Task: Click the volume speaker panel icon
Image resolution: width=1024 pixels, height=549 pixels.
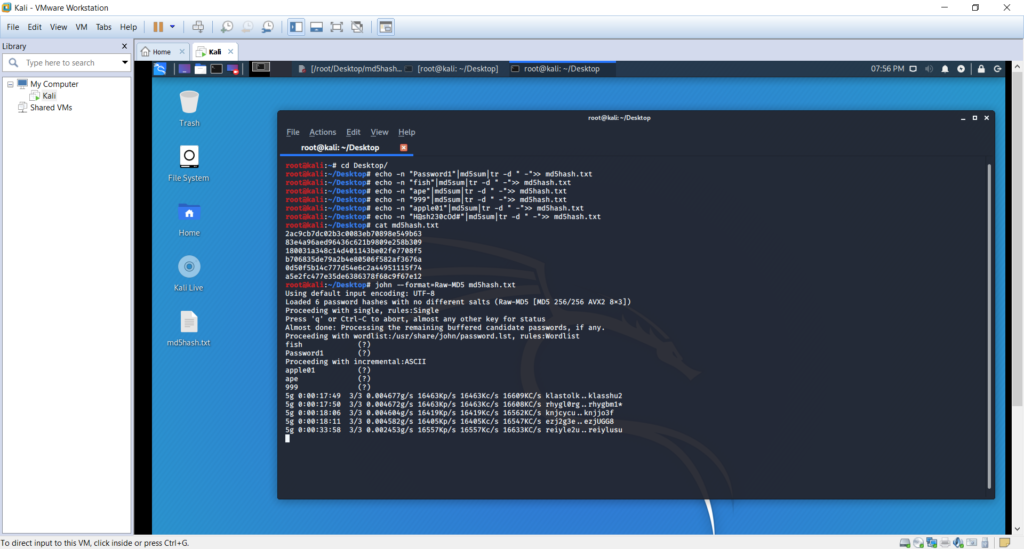Action: (929, 69)
